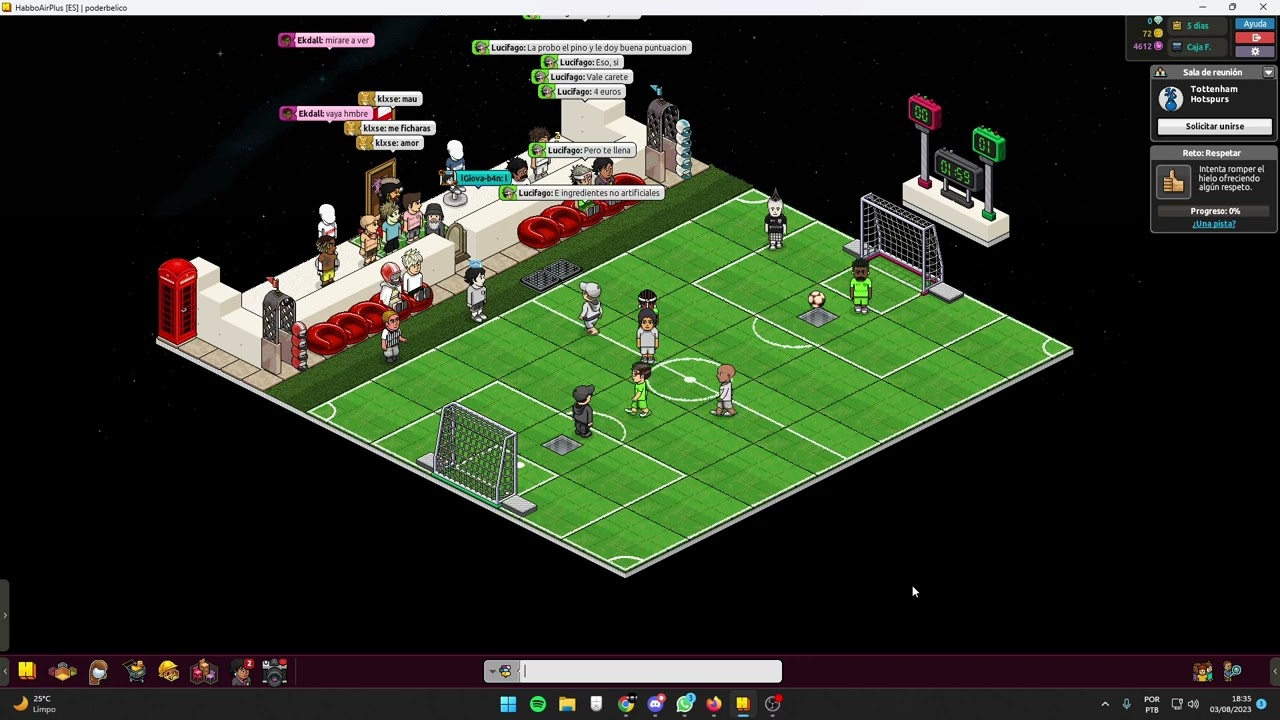This screenshot has height=720, width=1280.
Task: Click chat message 'Lucifago: Eso, si'
Action: (581, 62)
